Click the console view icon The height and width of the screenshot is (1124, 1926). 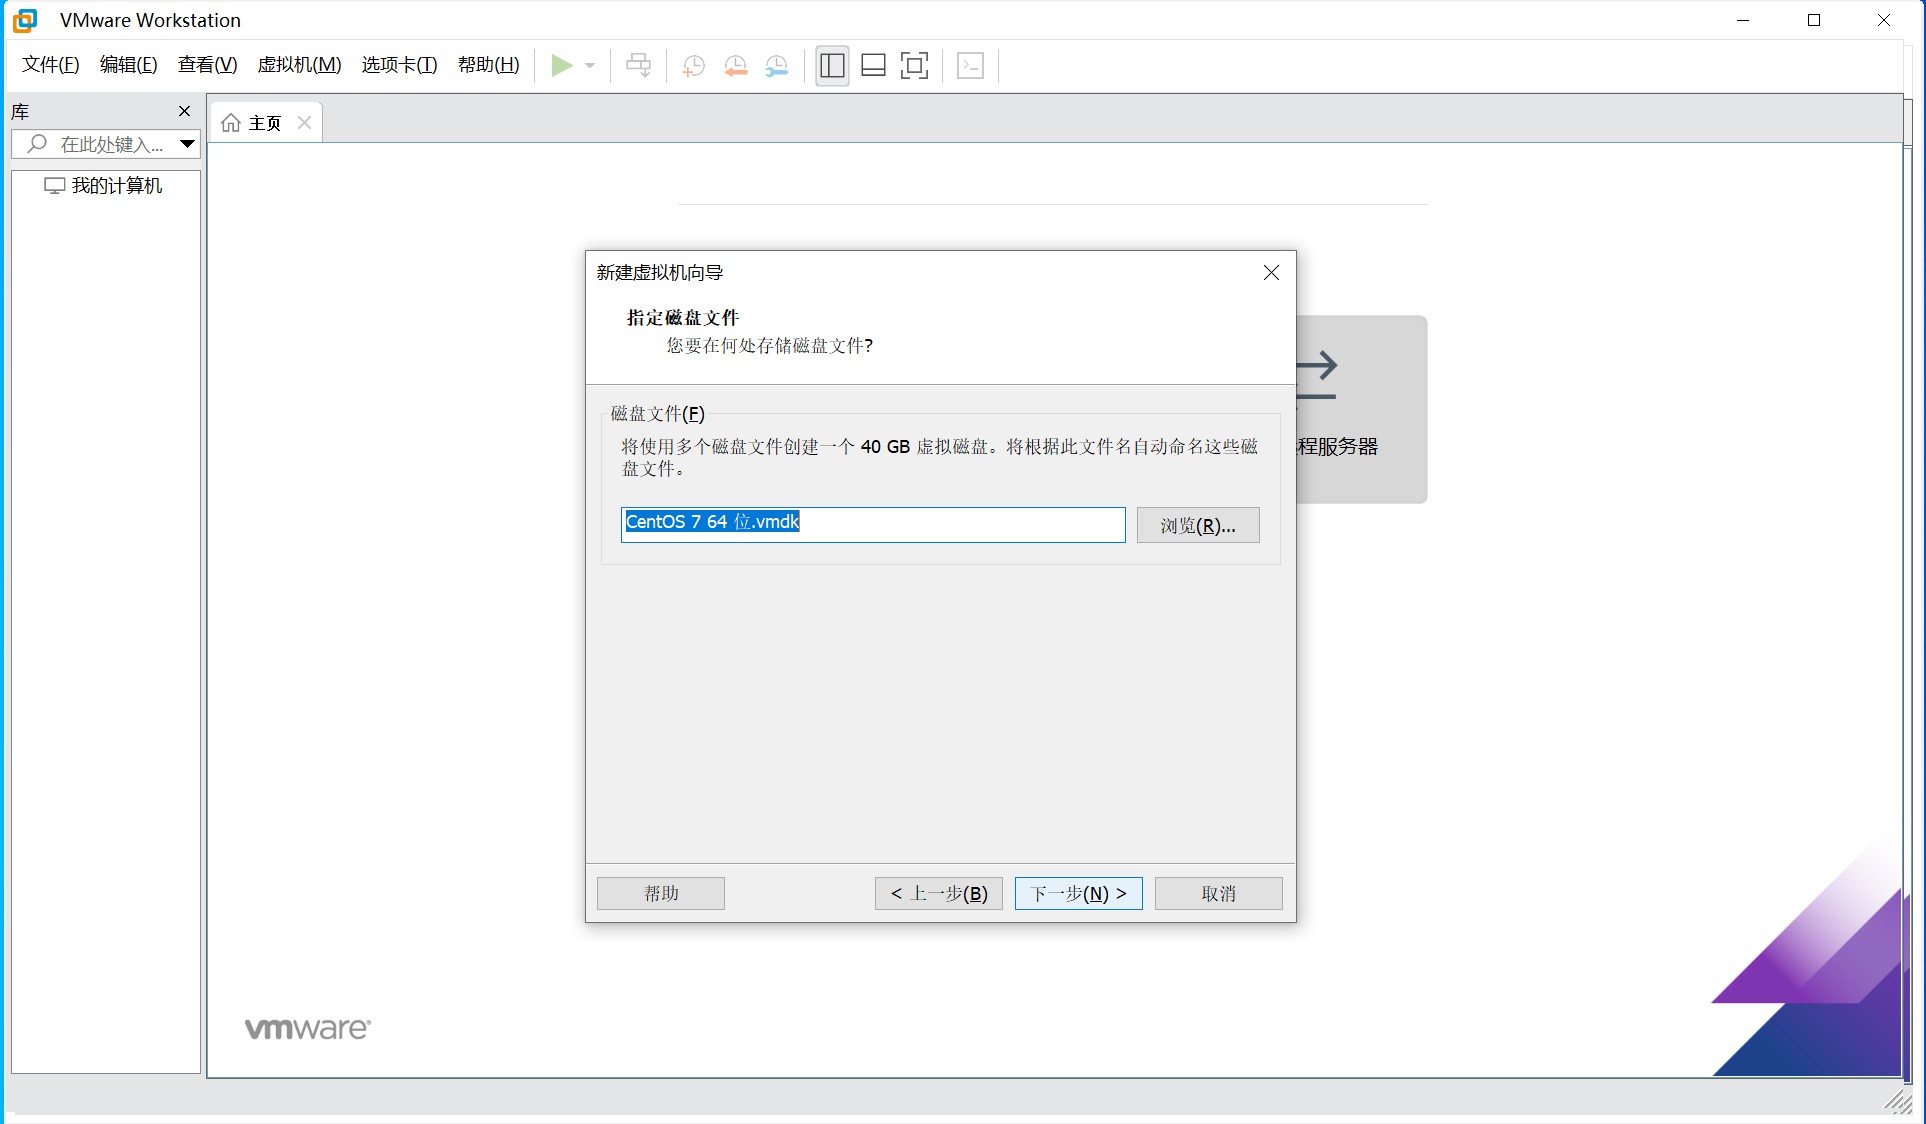click(970, 66)
